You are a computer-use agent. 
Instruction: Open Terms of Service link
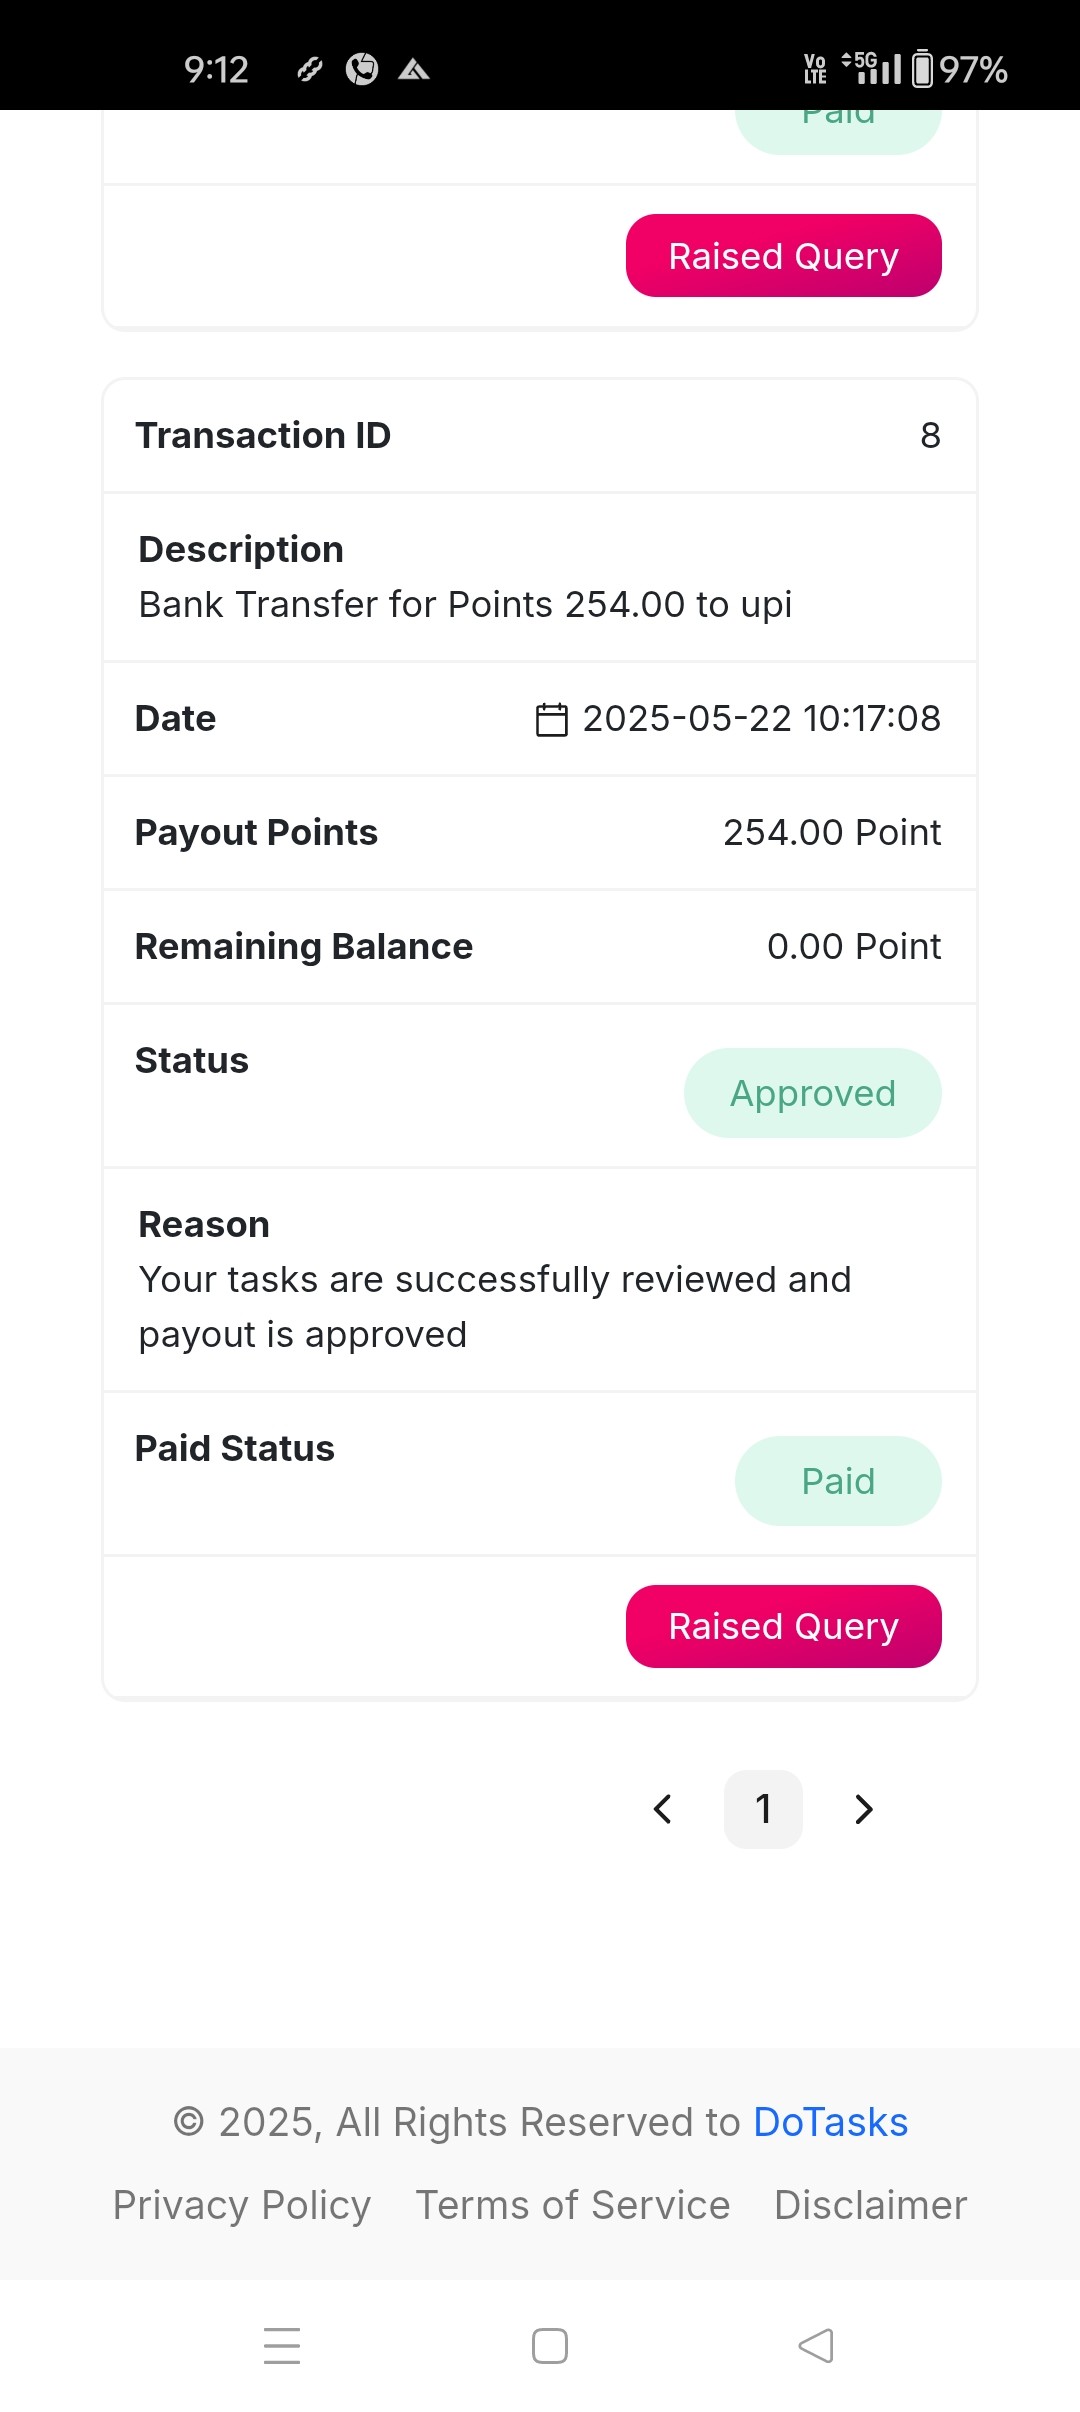tap(573, 2205)
